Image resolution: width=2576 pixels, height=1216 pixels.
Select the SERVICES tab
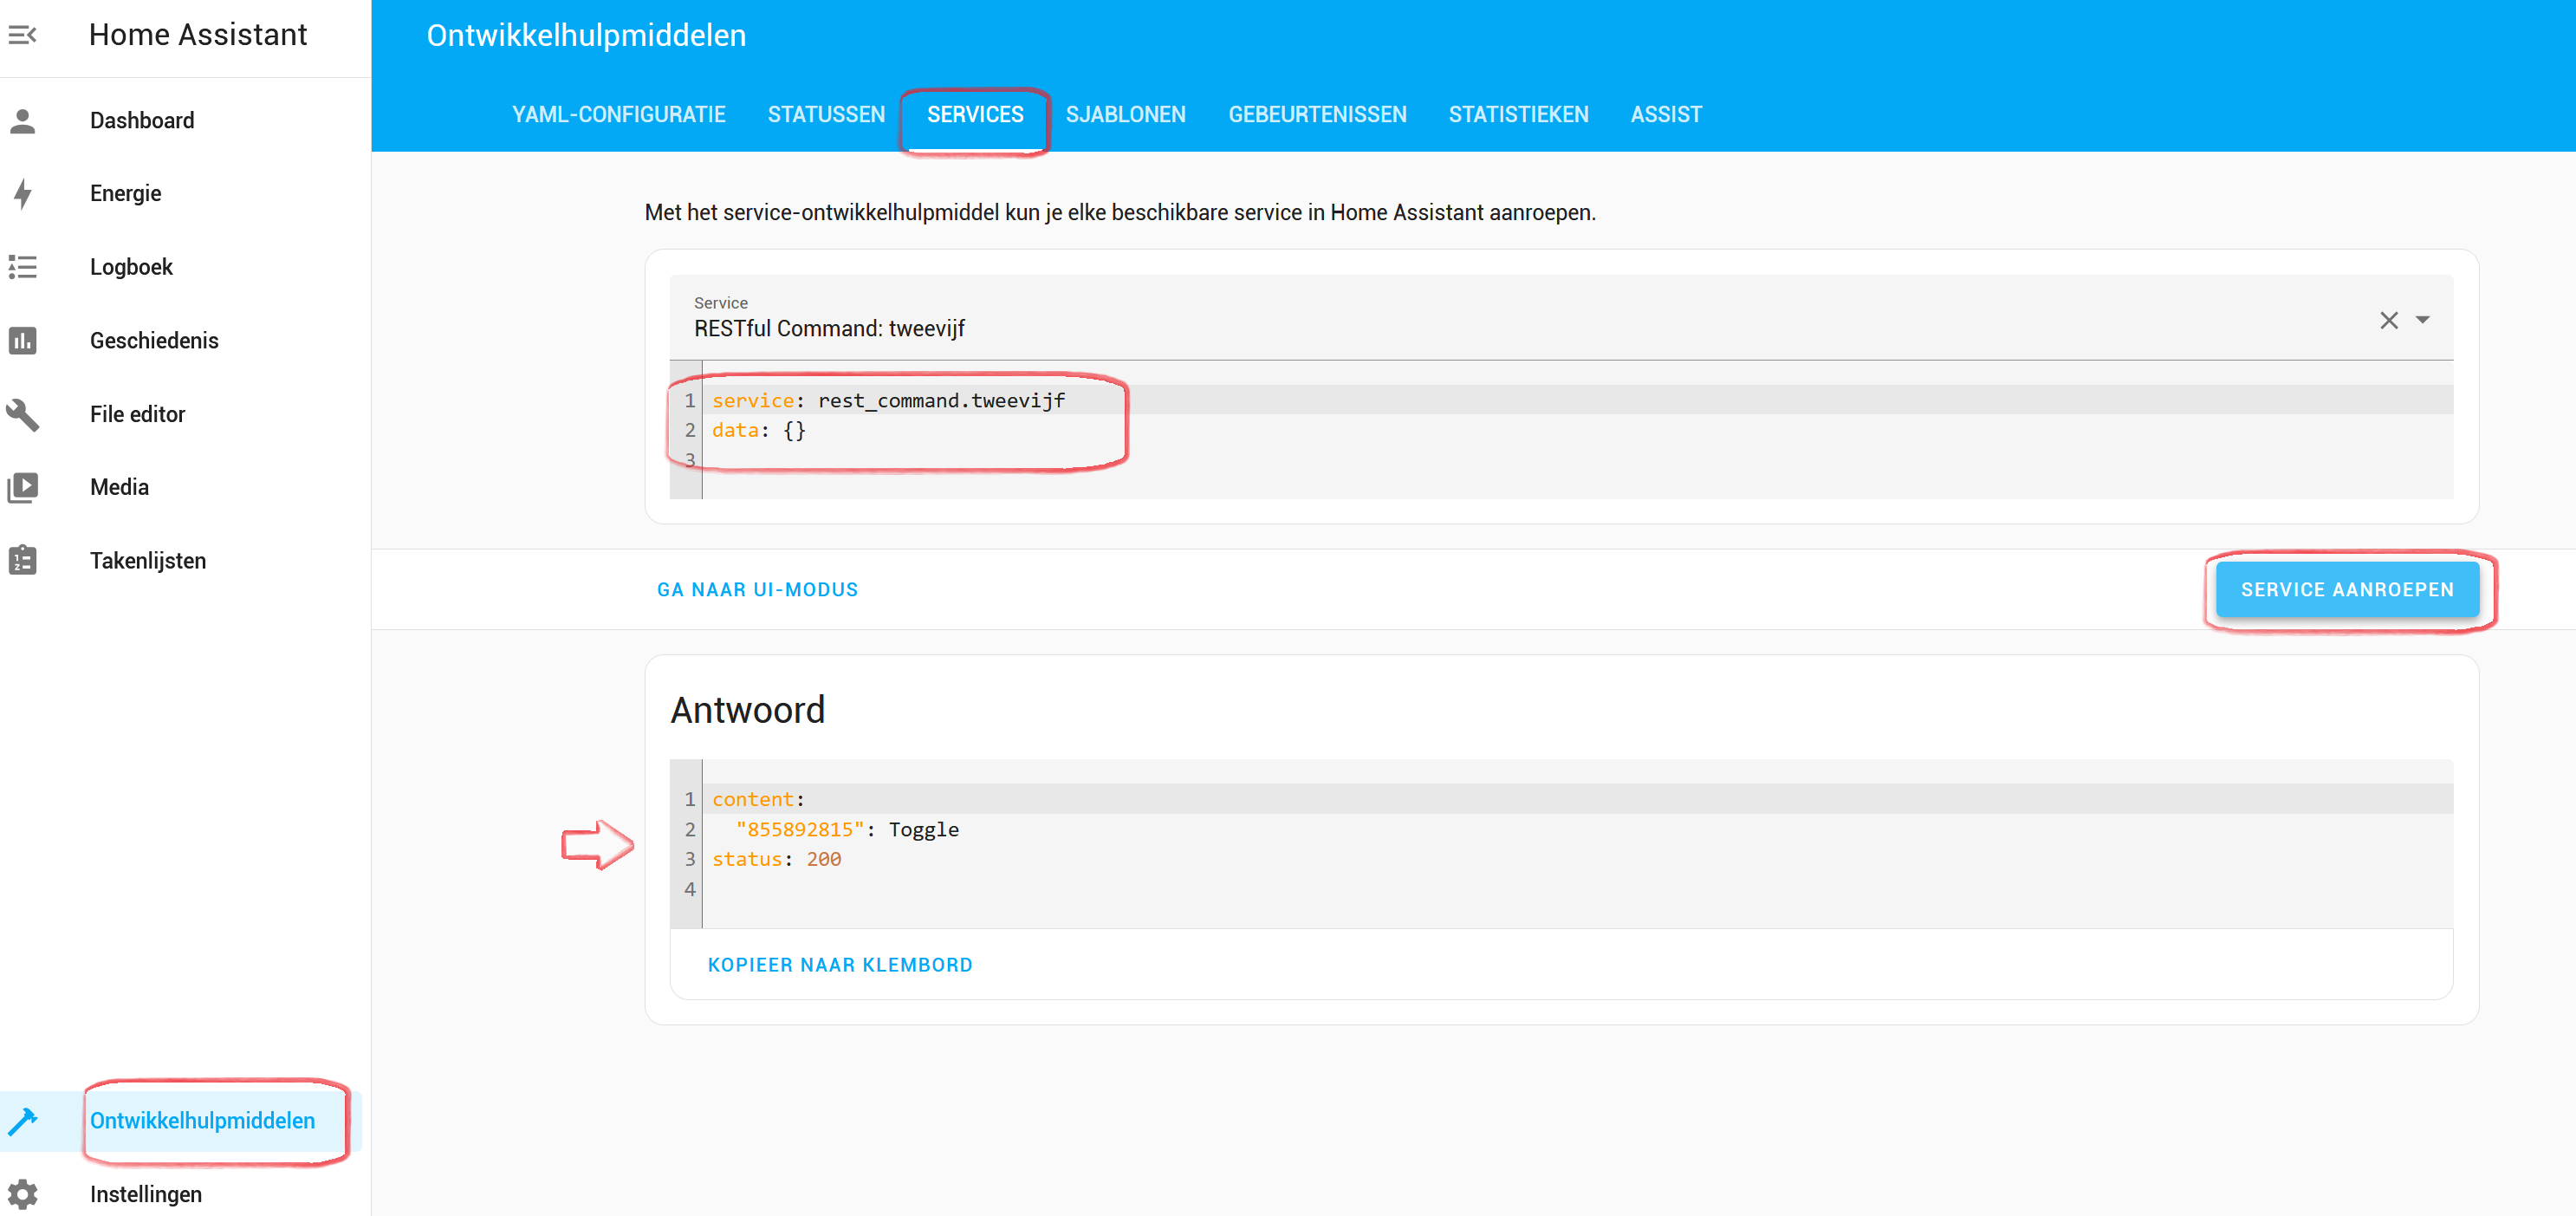(975, 115)
